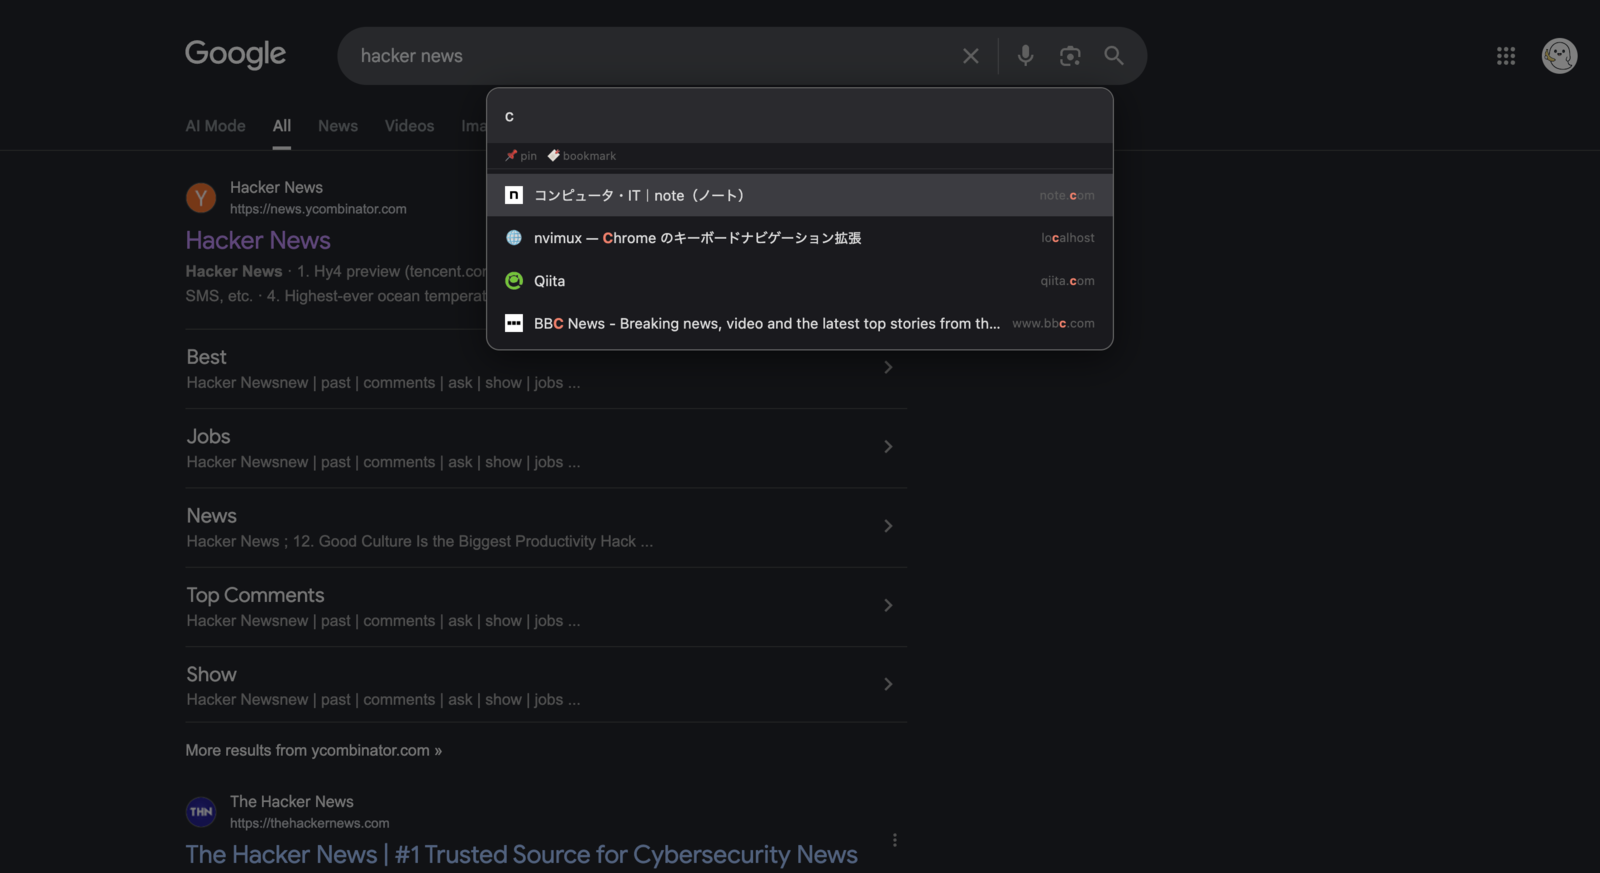Select the All results tab
This screenshot has height=873, width=1600.
tap(282, 126)
